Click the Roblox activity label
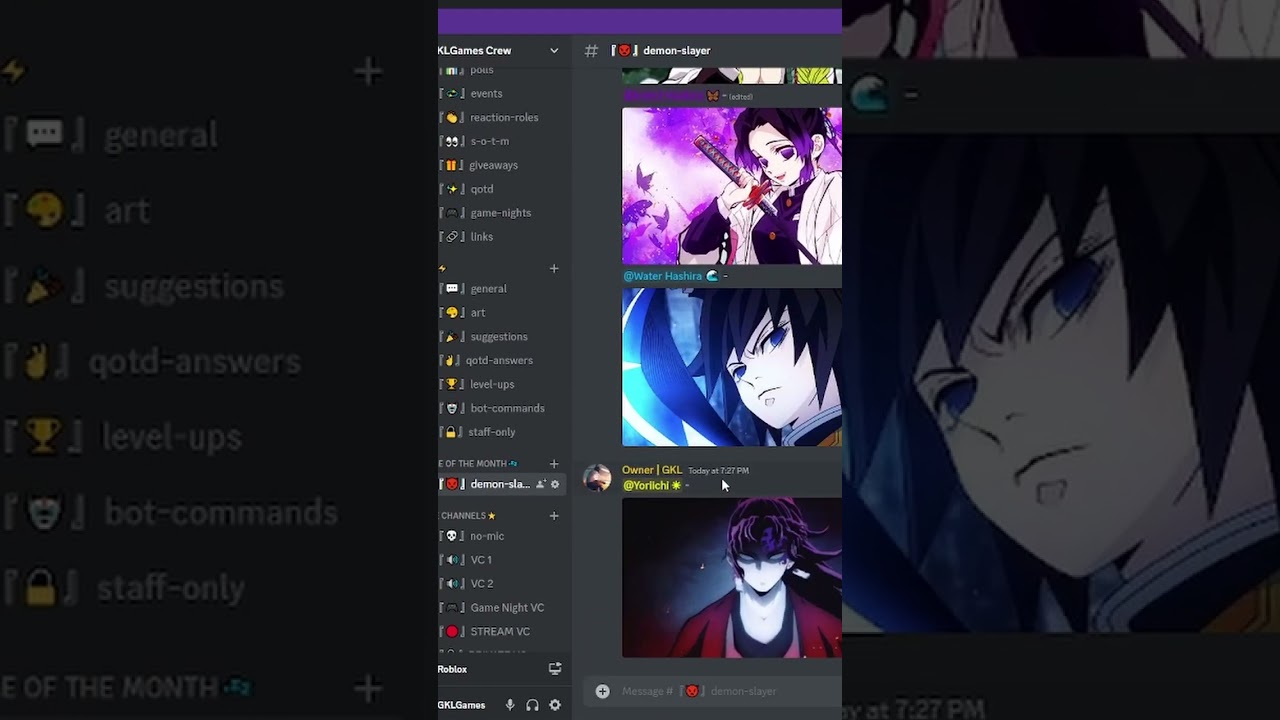1280x720 pixels. (x=452, y=669)
